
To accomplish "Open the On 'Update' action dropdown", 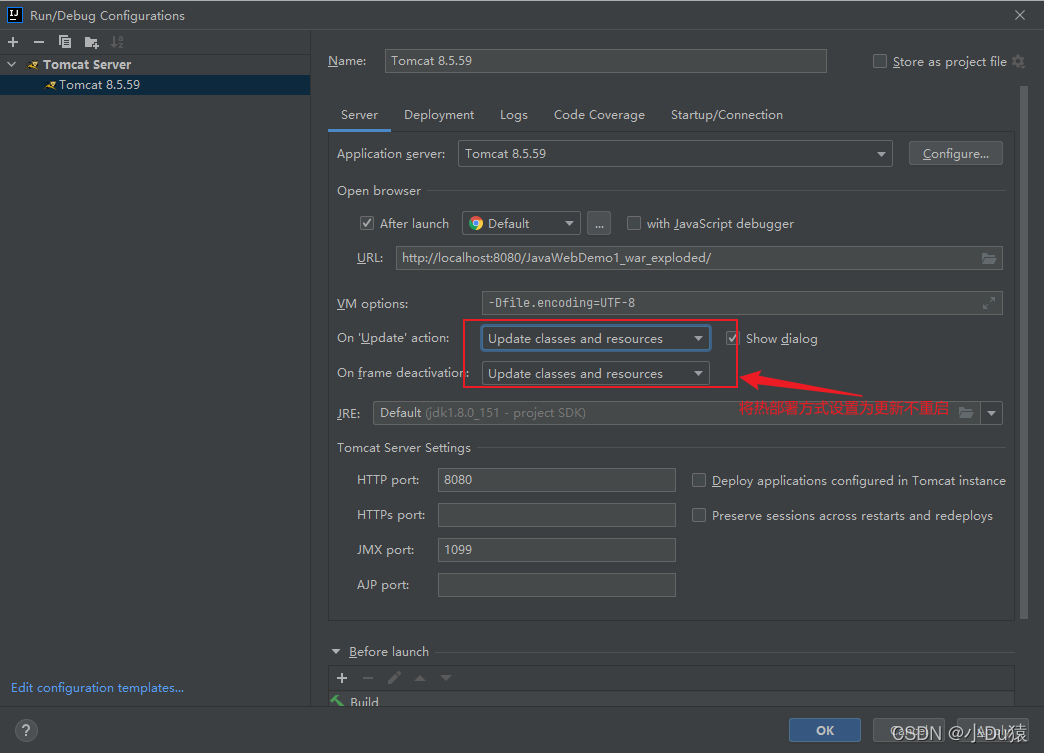I will tap(595, 338).
